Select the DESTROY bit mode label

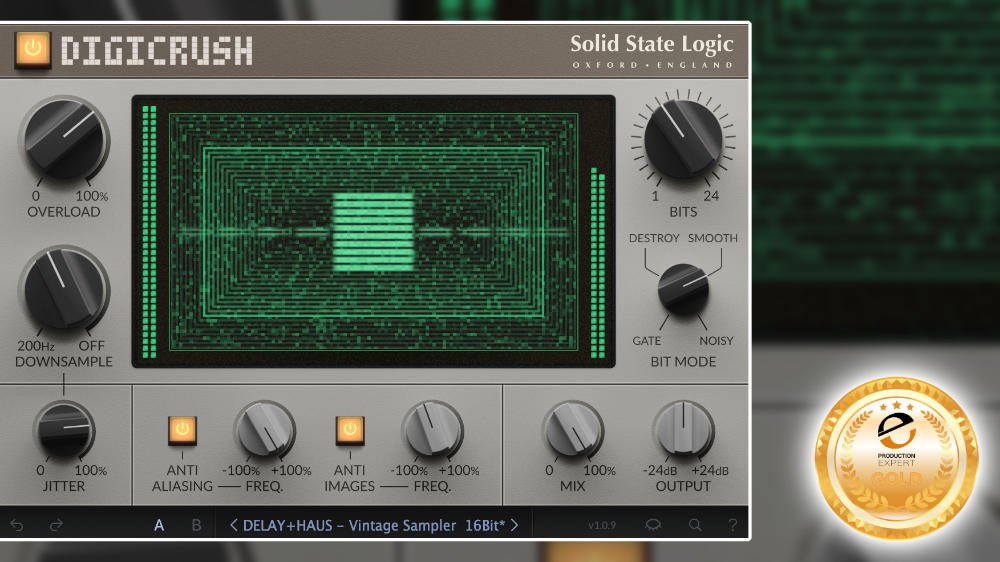[x=654, y=238]
